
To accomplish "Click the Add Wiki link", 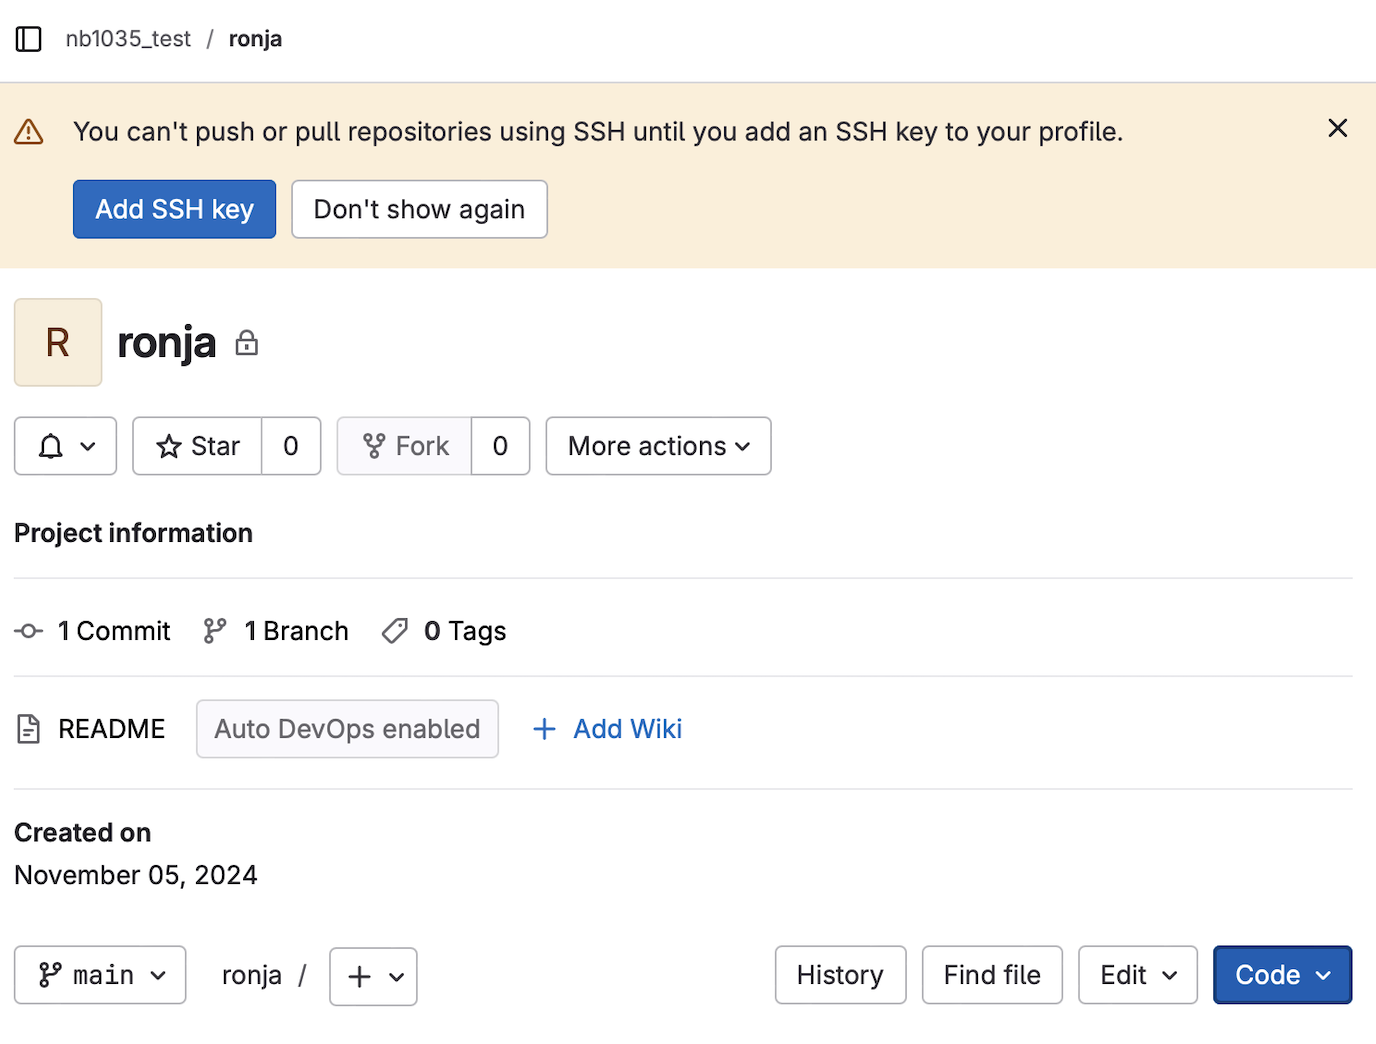I will pyautogui.click(x=626, y=729).
